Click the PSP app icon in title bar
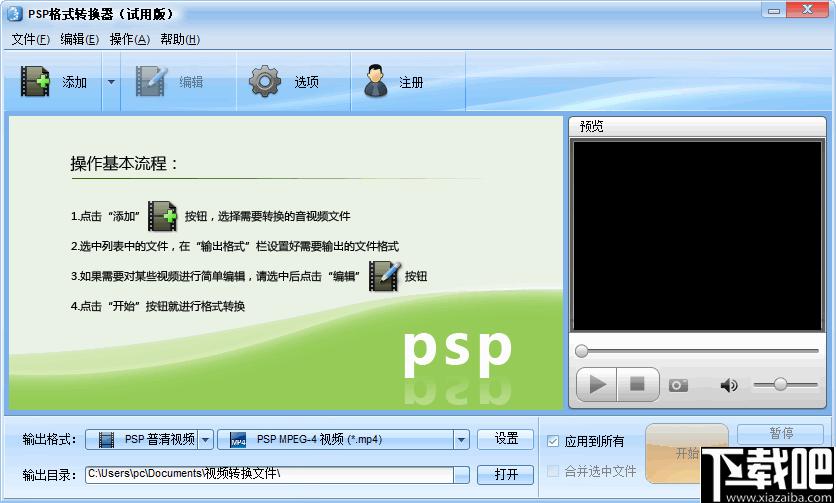836x503 pixels. pos(15,13)
